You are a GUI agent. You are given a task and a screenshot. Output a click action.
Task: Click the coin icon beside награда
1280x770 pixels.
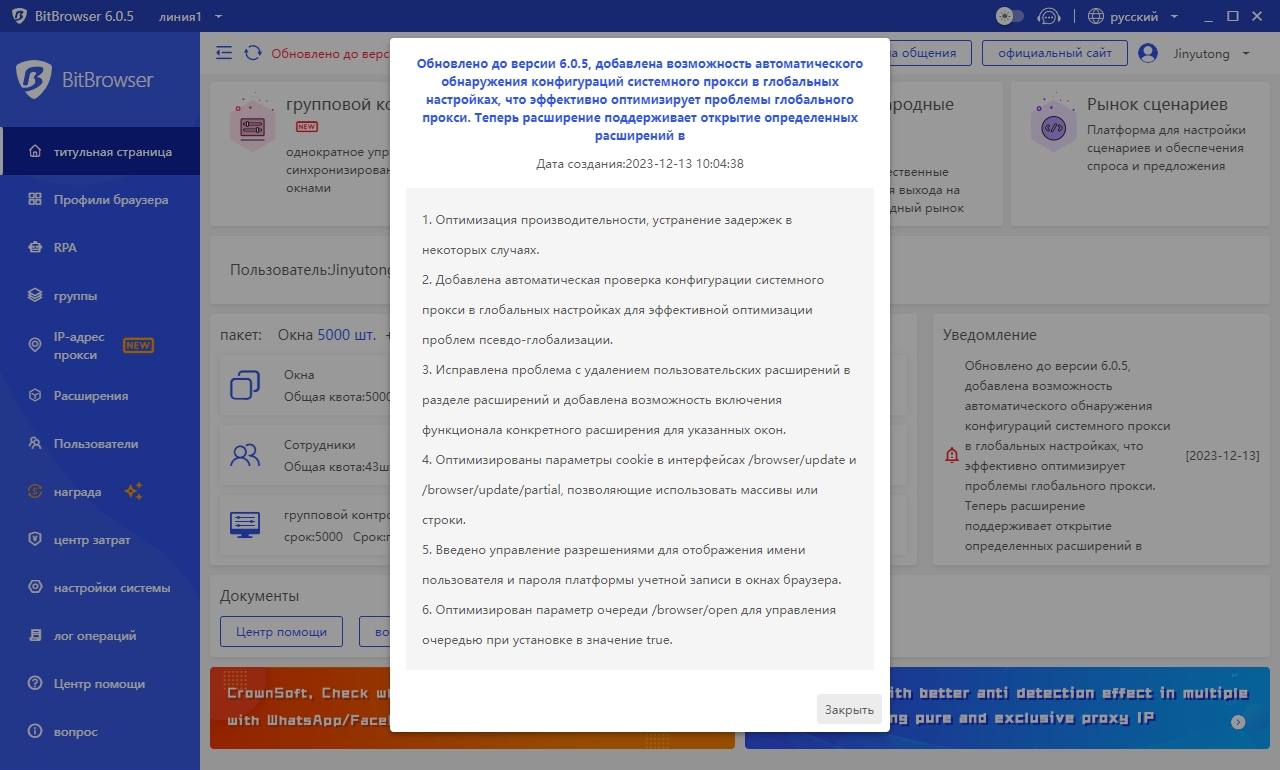pyautogui.click(x=35, y=492)
